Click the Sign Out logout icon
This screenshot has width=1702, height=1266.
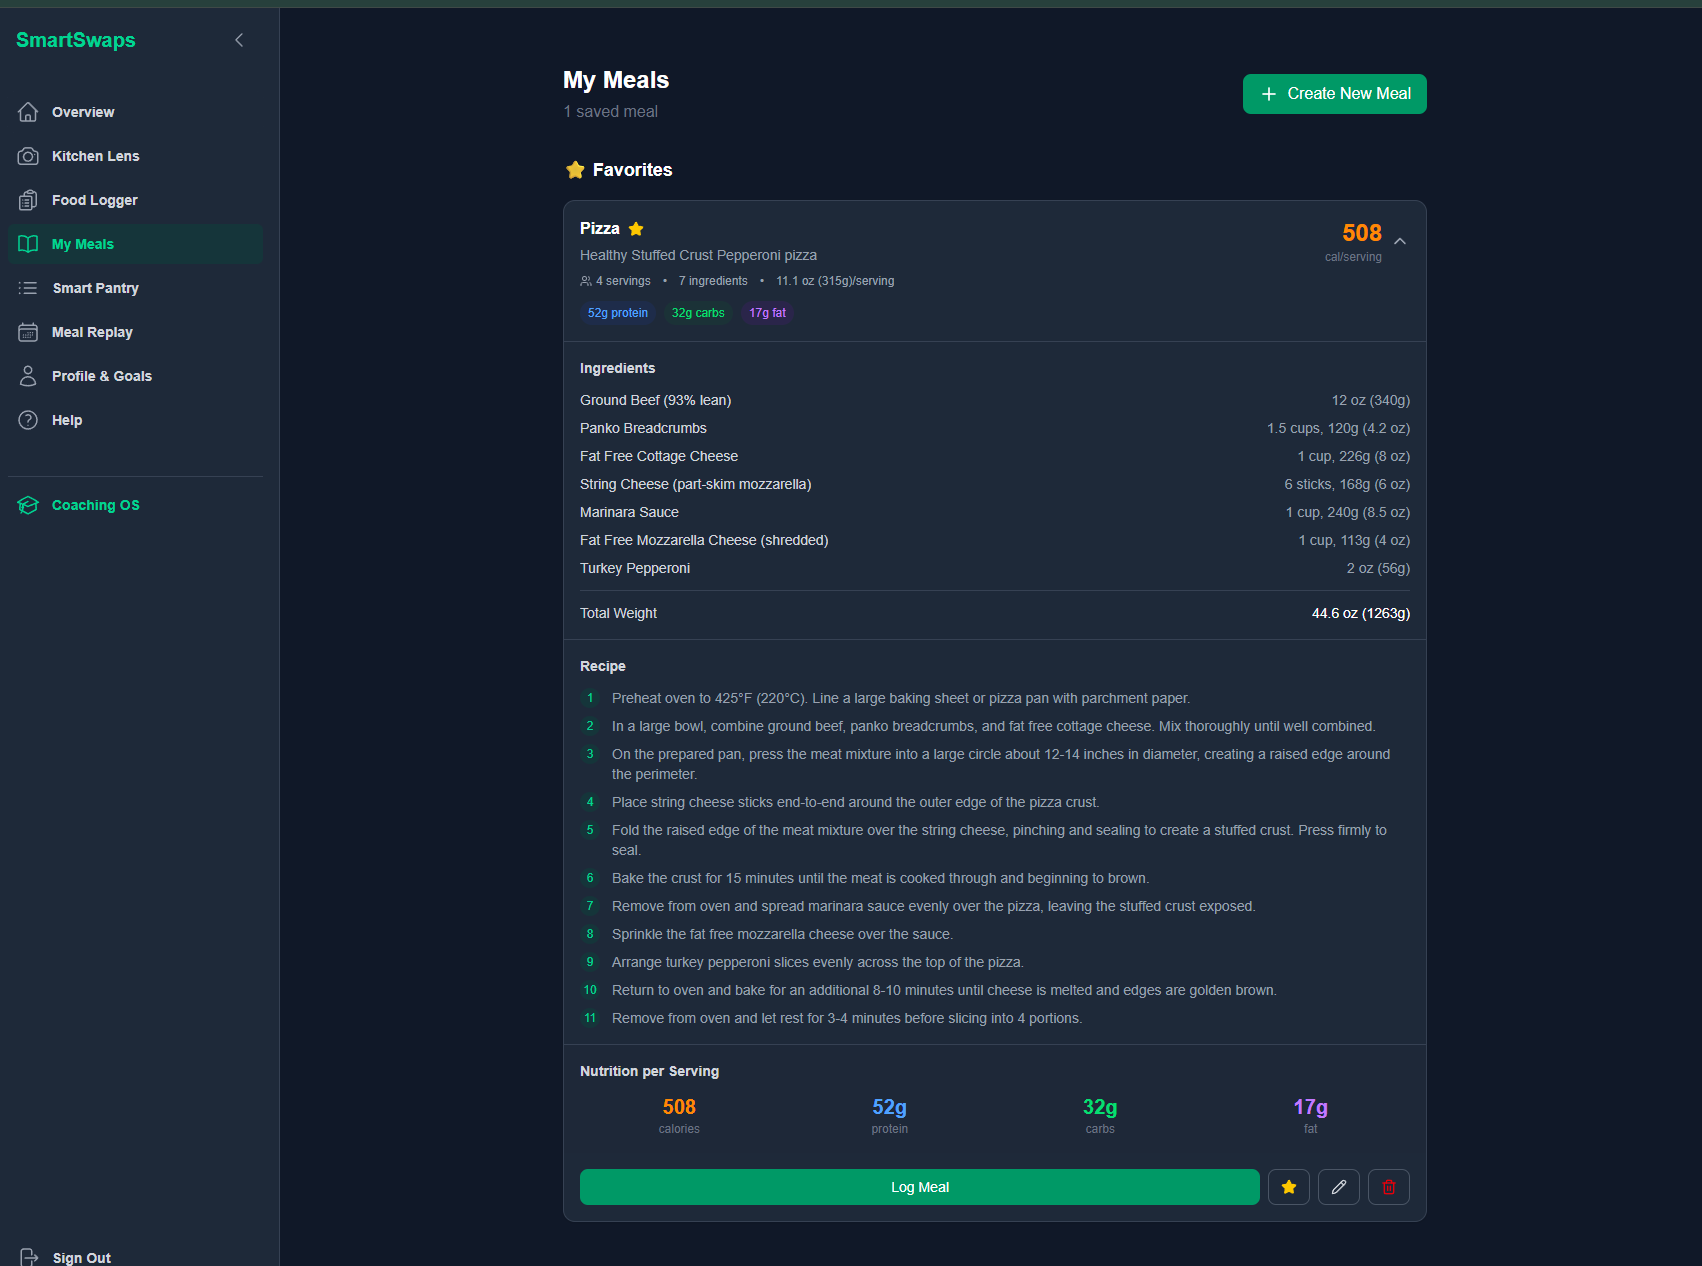point(28,1257)
